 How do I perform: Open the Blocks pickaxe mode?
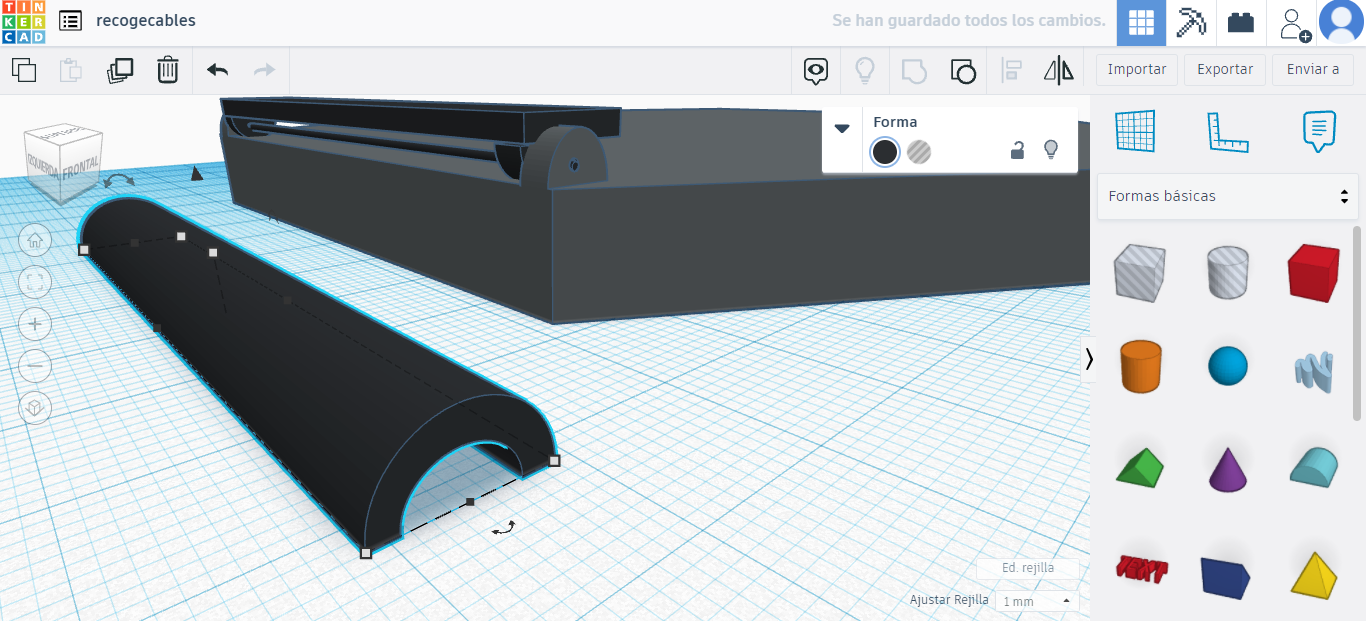(1191, 23)
